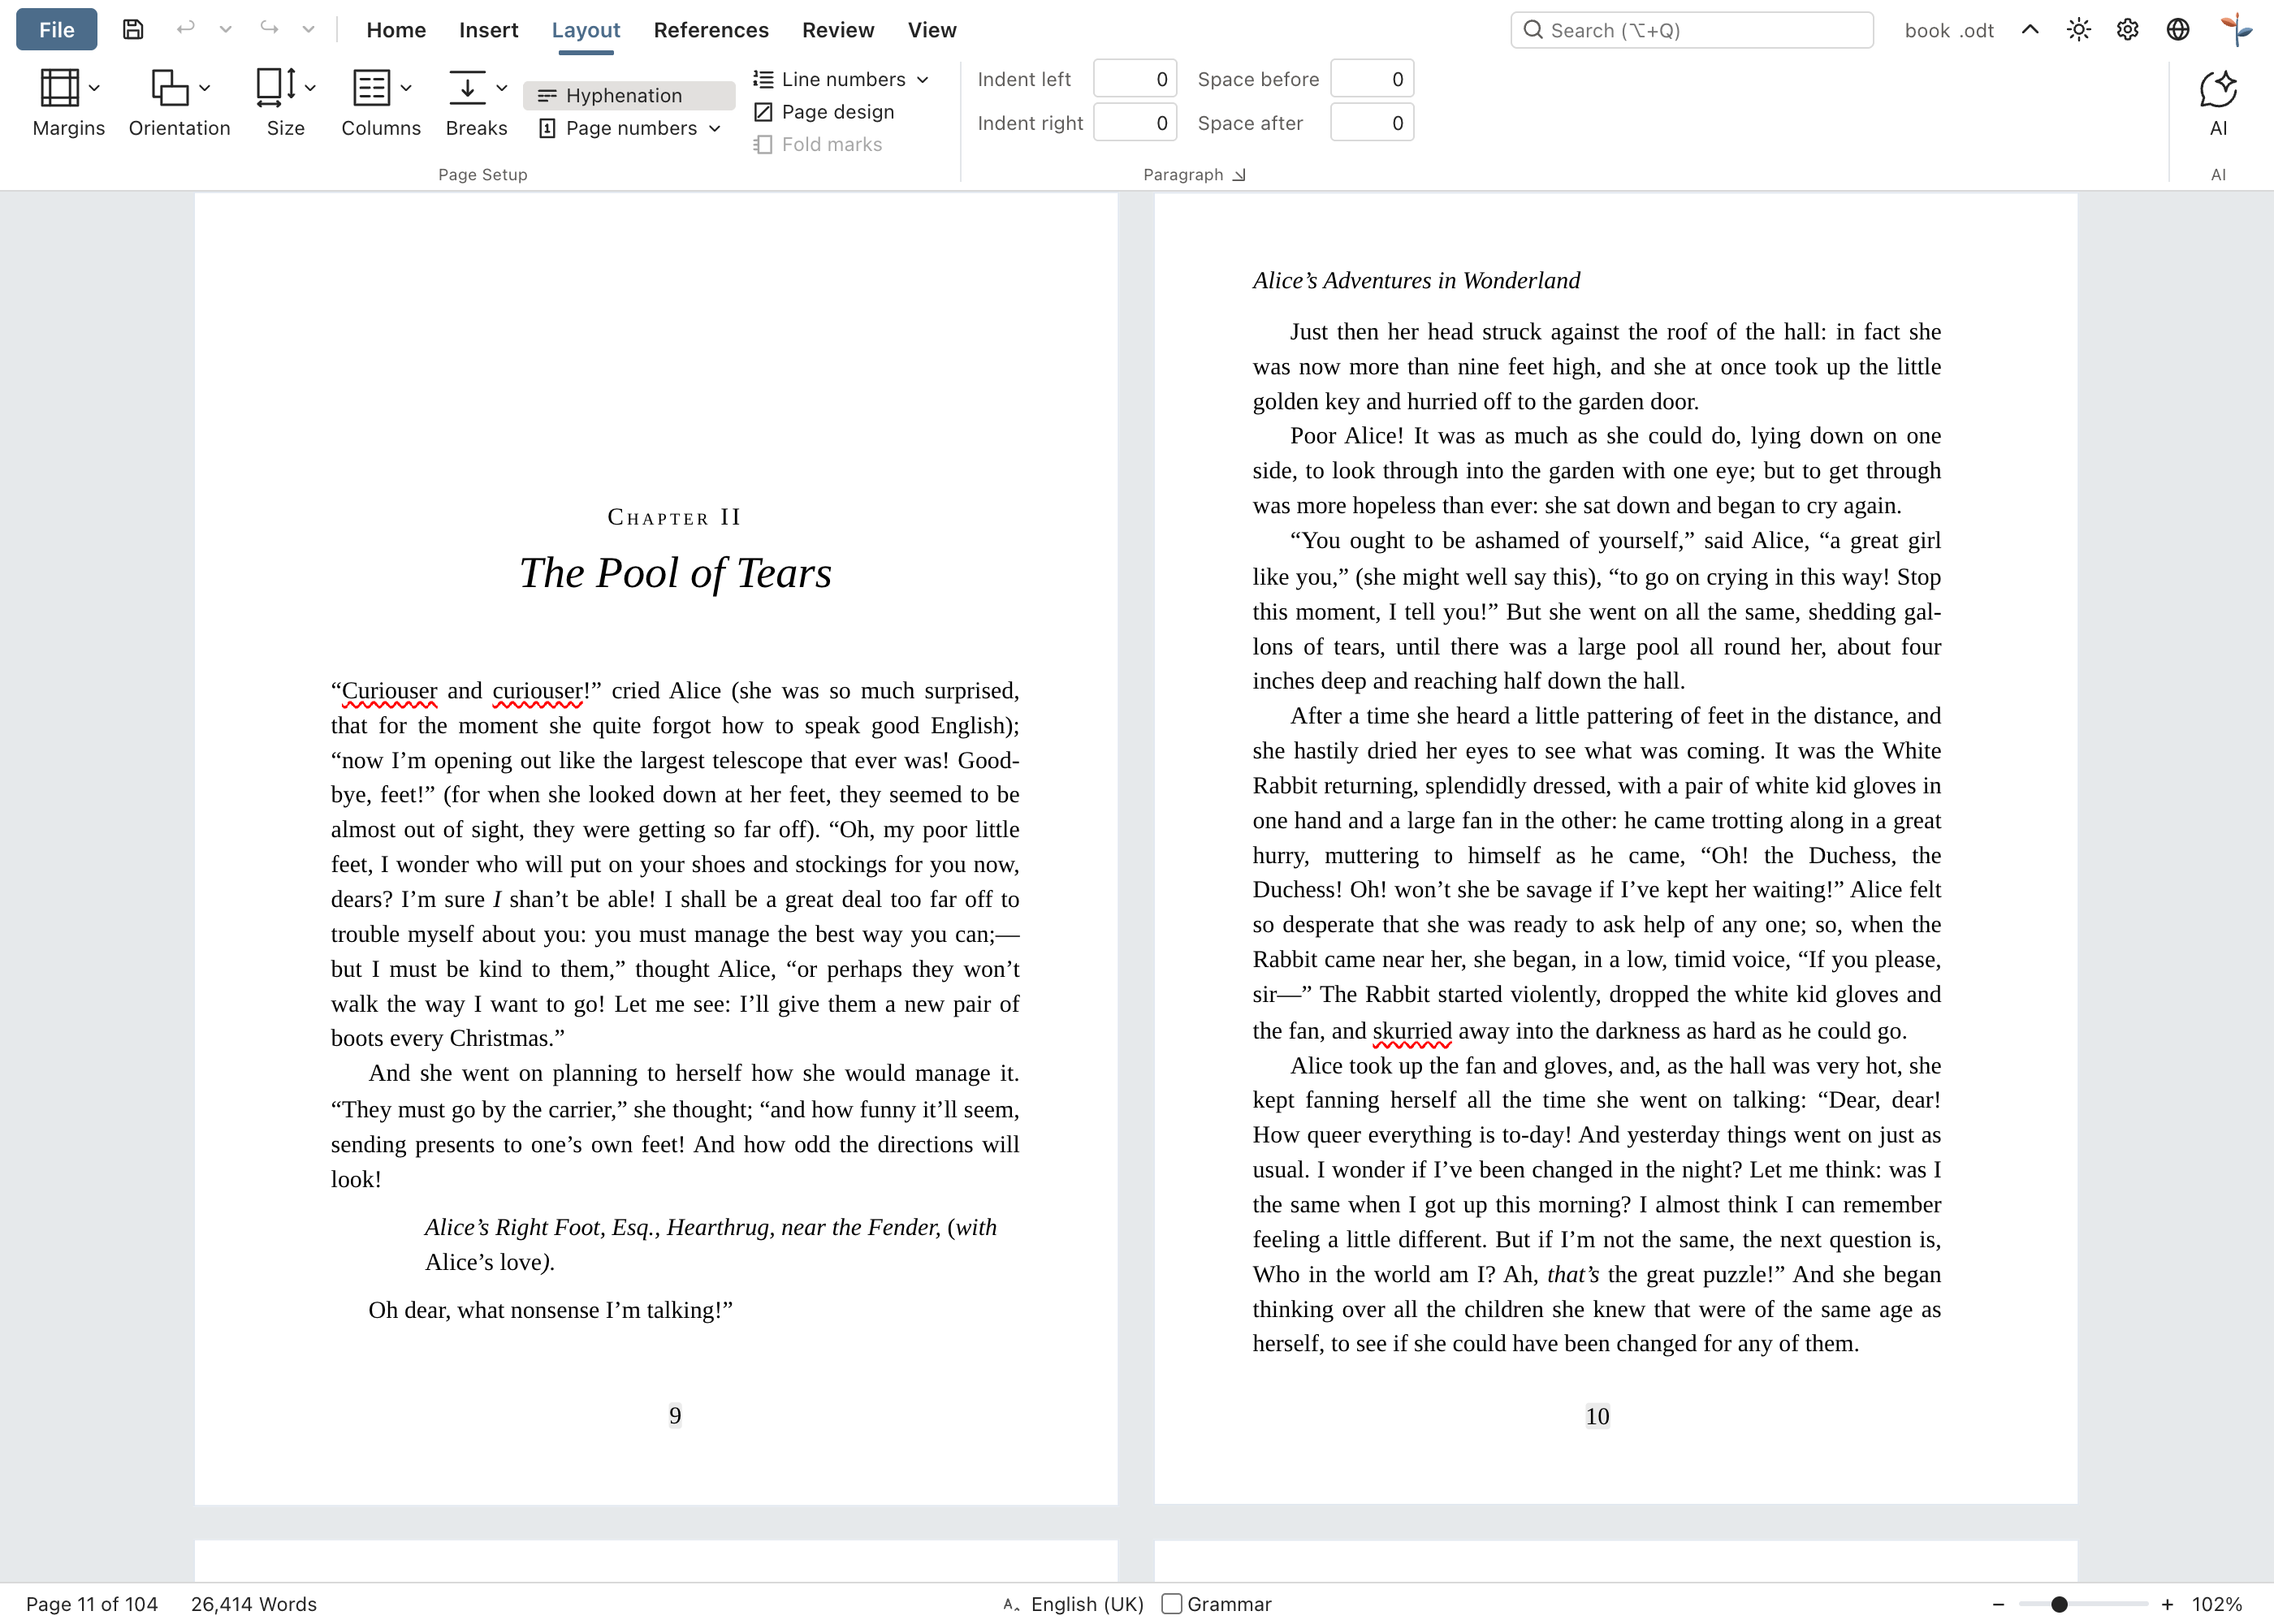Click the zoom out minus icon

(x=1998, y=1604)
